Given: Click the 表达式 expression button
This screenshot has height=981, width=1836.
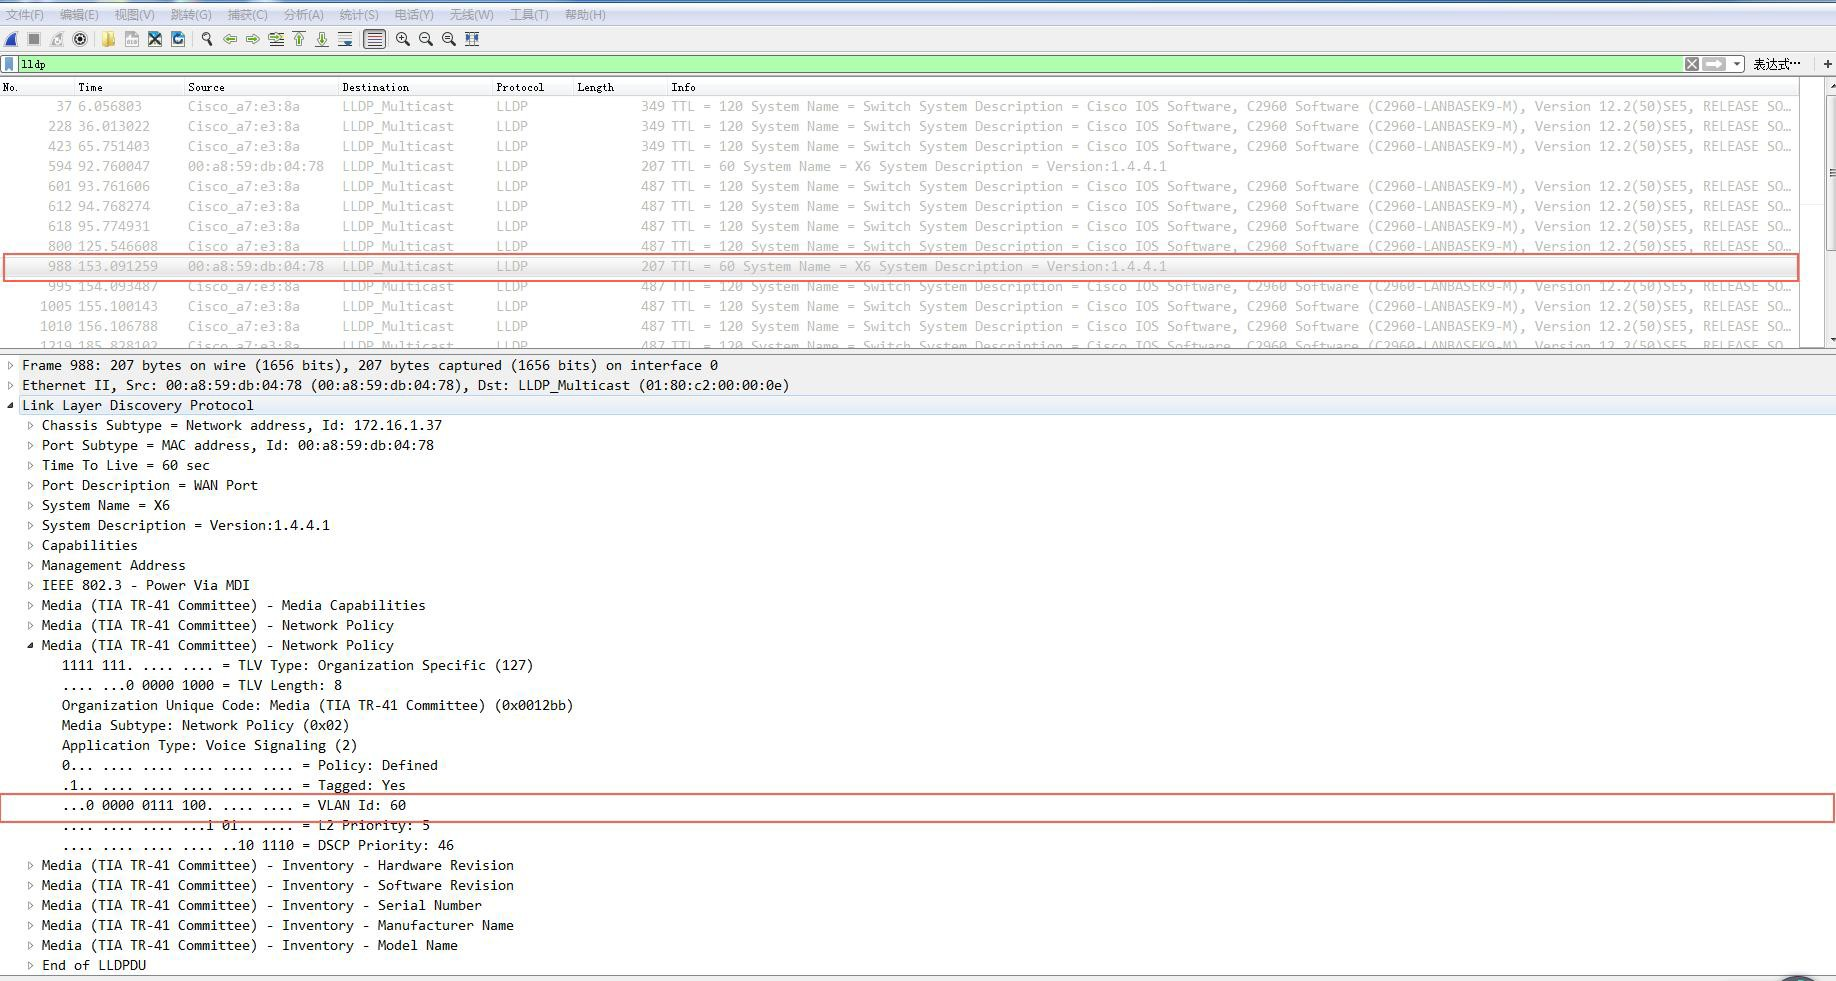Looking at the screenshot, I should [1776, 64].
